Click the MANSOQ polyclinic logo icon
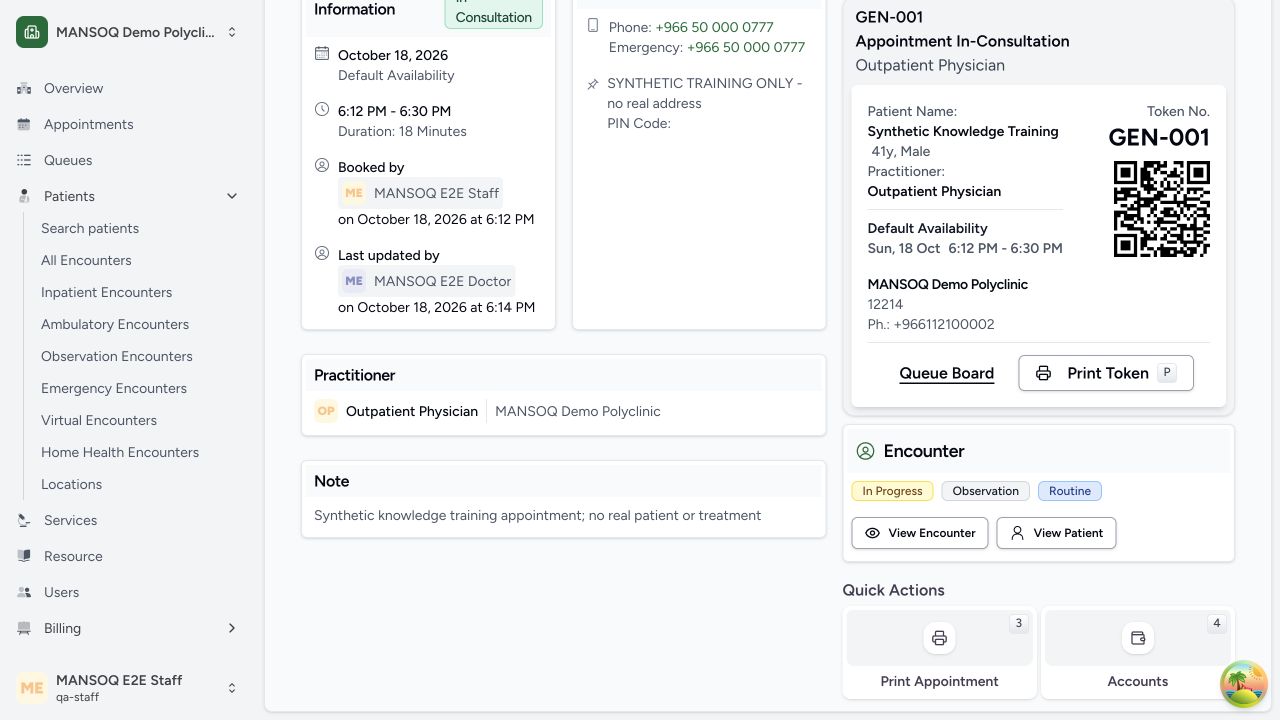This screenshot has width=1280, height=720. click(32, 32)
